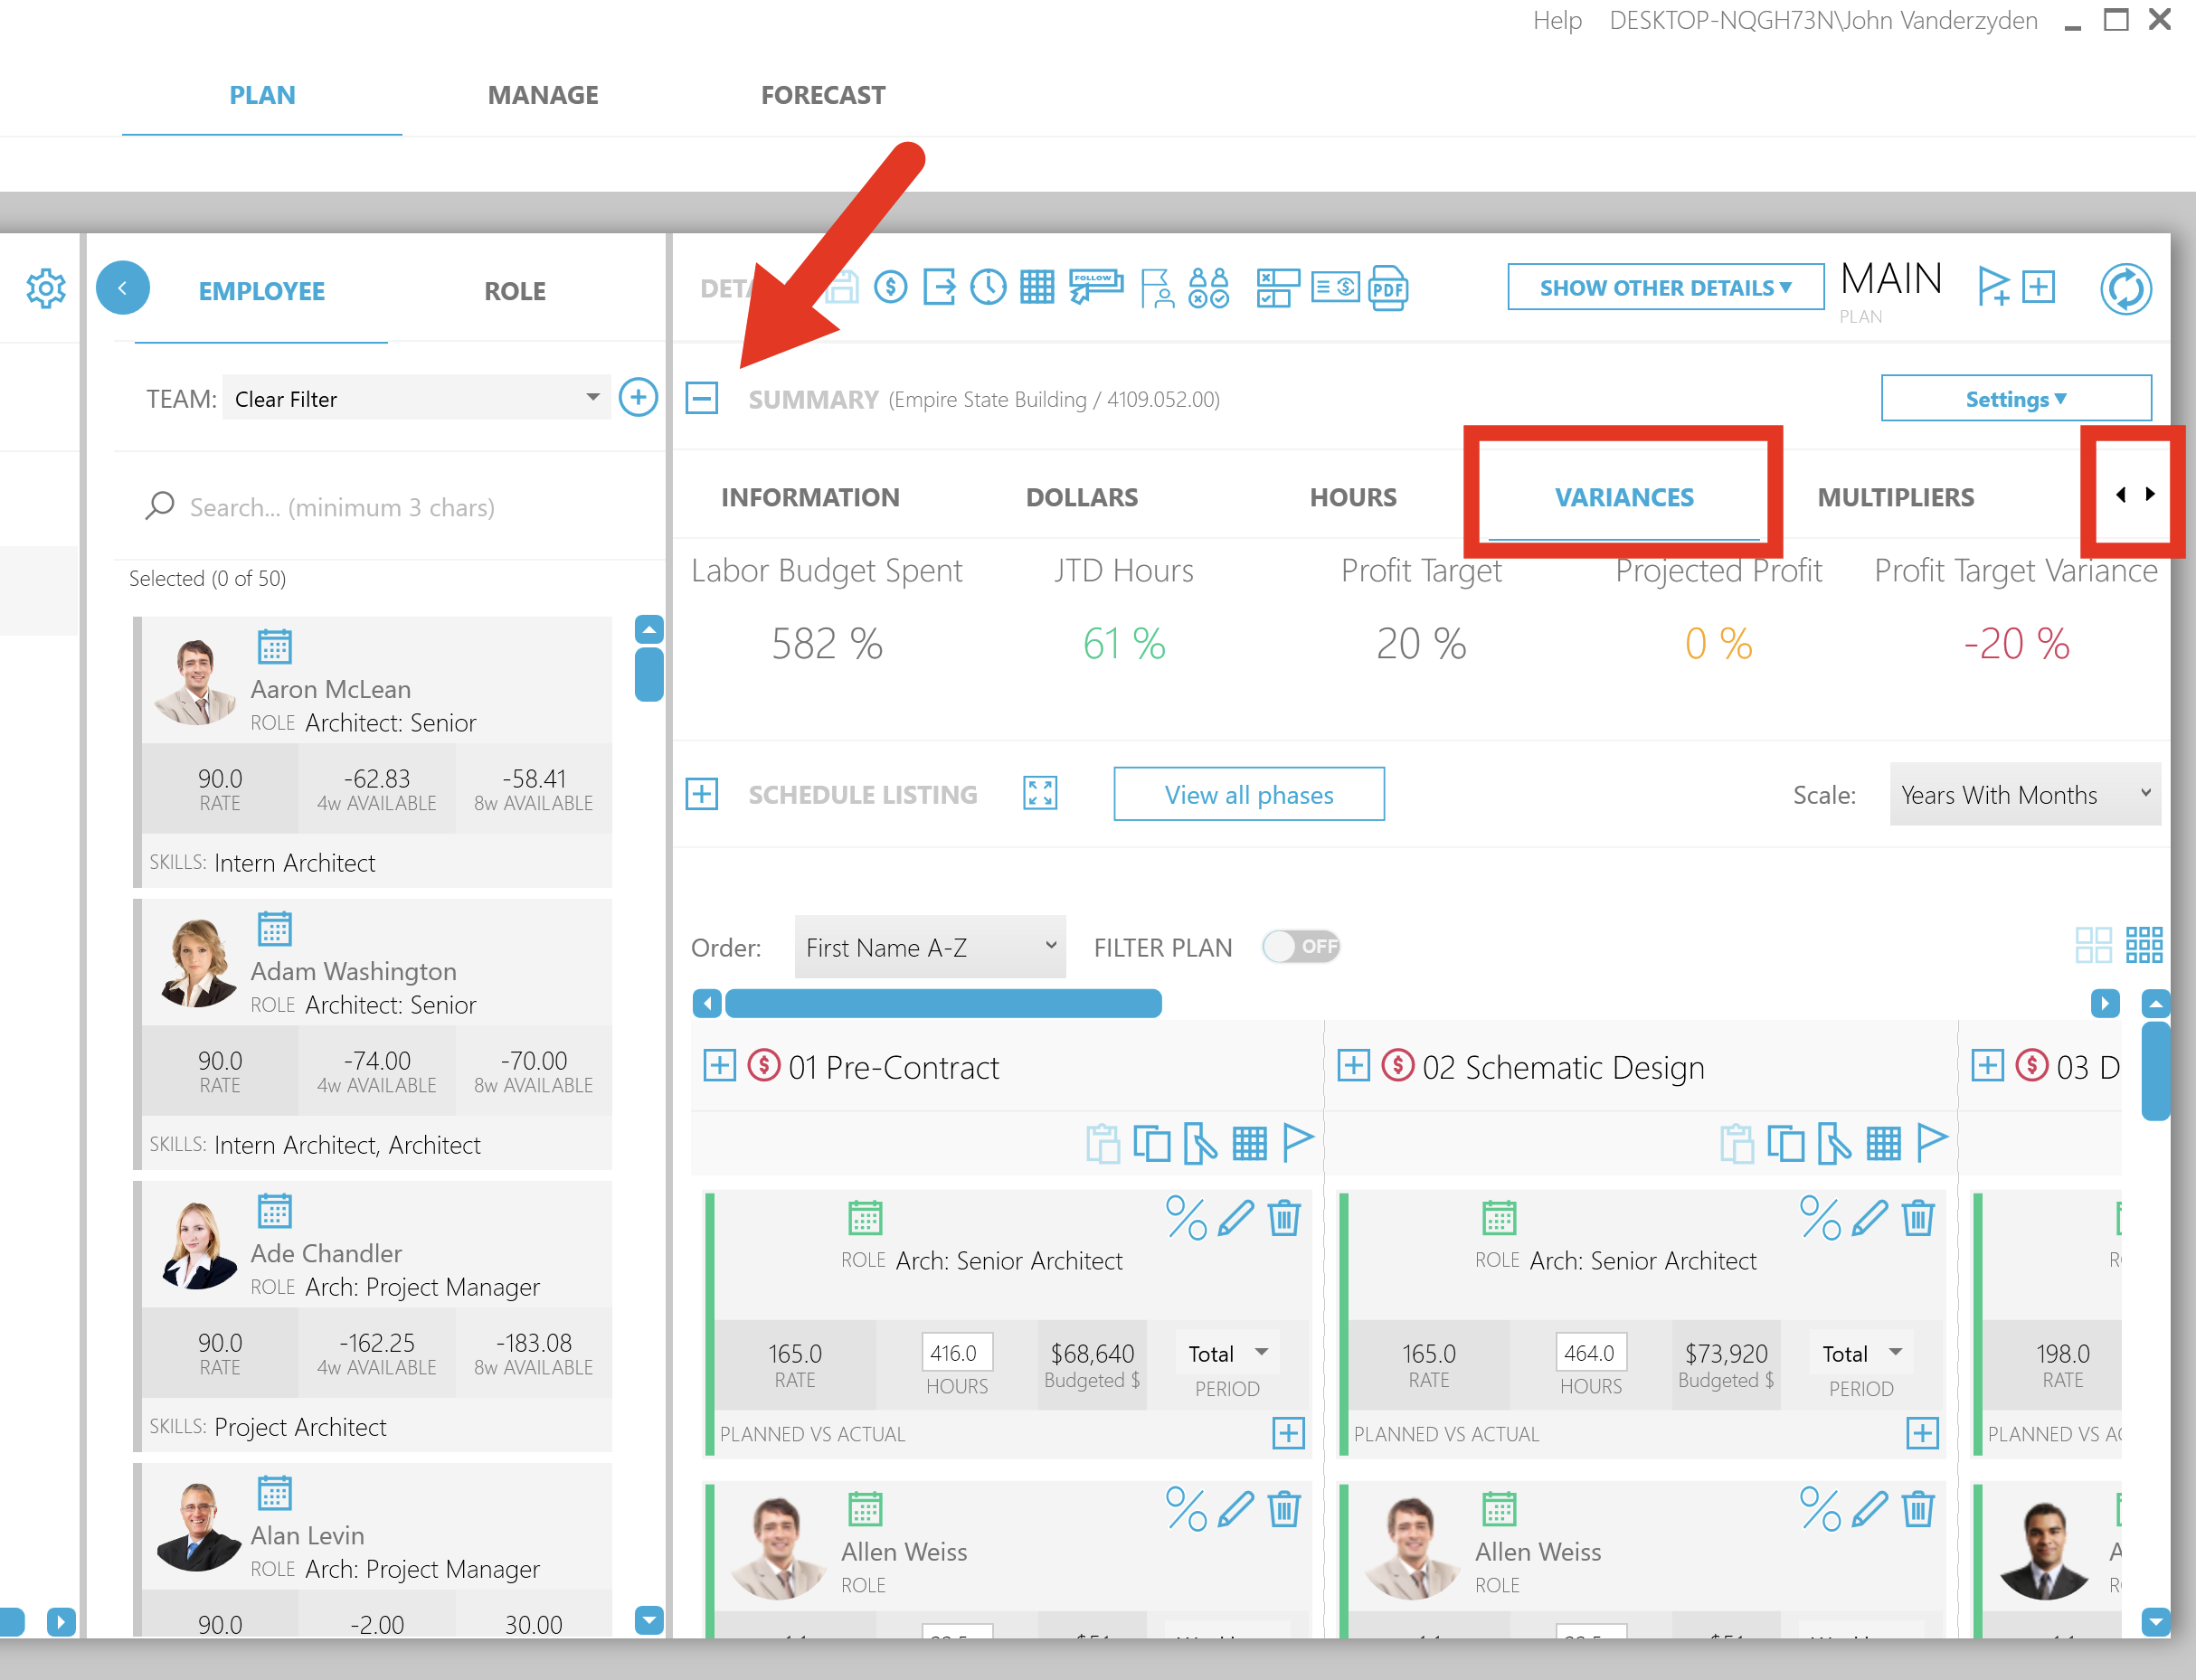Collapse the SUMMARY section
The width and height of the screenshot is (2196, 1680).
pos(702,398)
